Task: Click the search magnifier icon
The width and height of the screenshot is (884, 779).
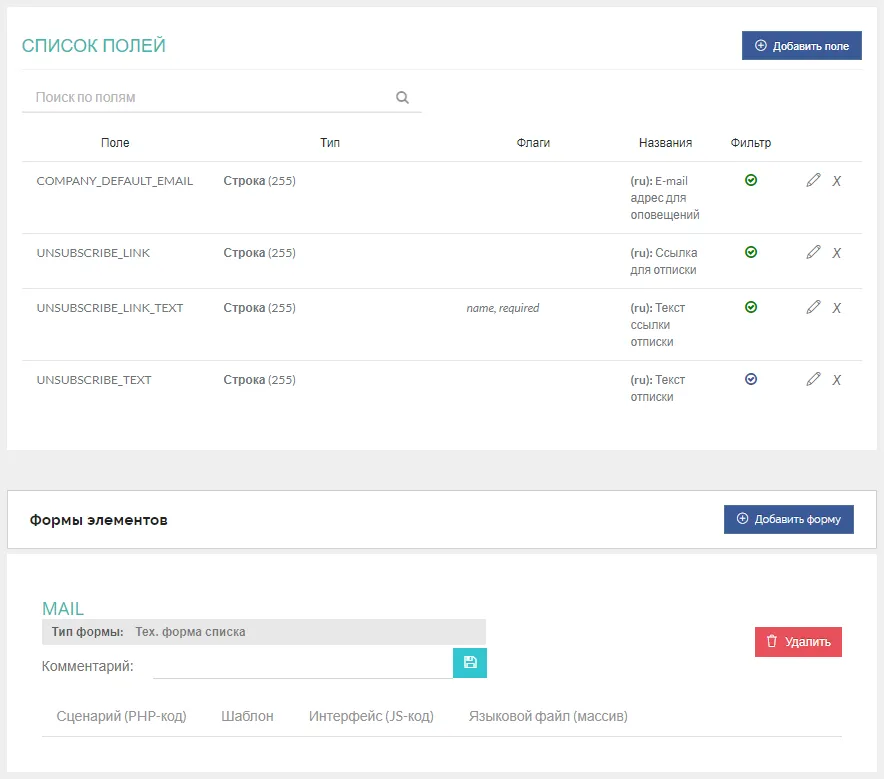Action: (x=403, y=98)
